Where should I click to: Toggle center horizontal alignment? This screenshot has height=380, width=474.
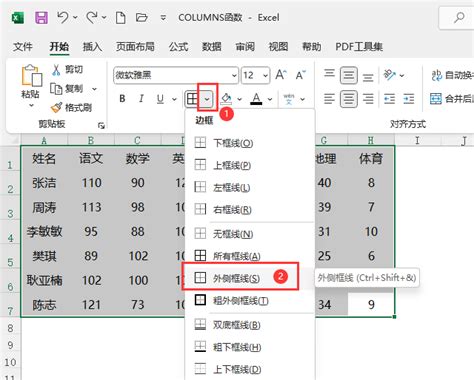349,99
